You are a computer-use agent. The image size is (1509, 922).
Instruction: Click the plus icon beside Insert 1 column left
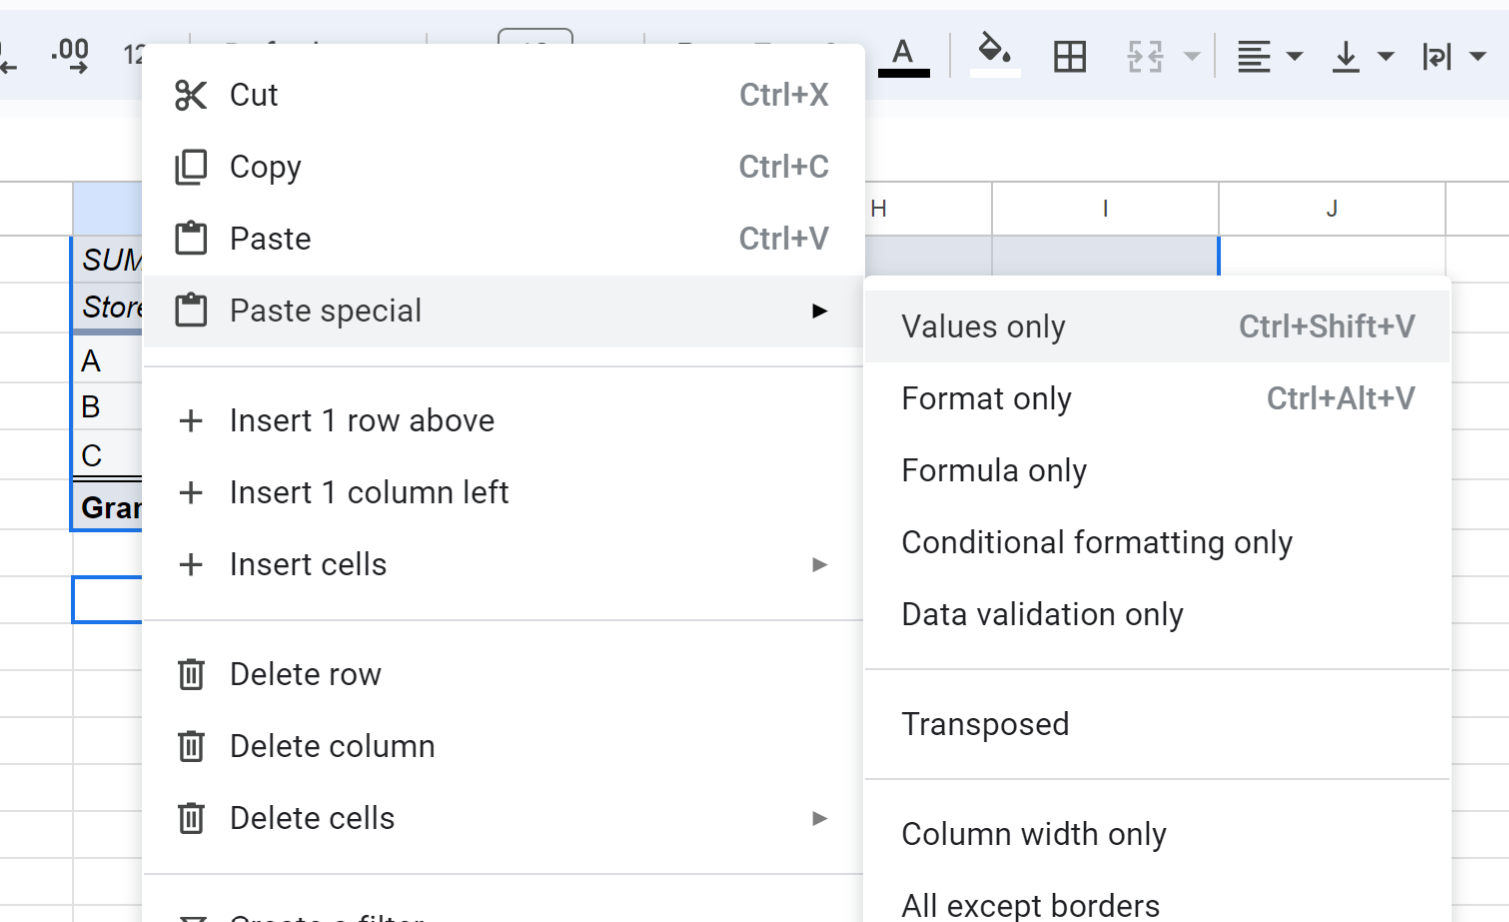pos(191,492)
